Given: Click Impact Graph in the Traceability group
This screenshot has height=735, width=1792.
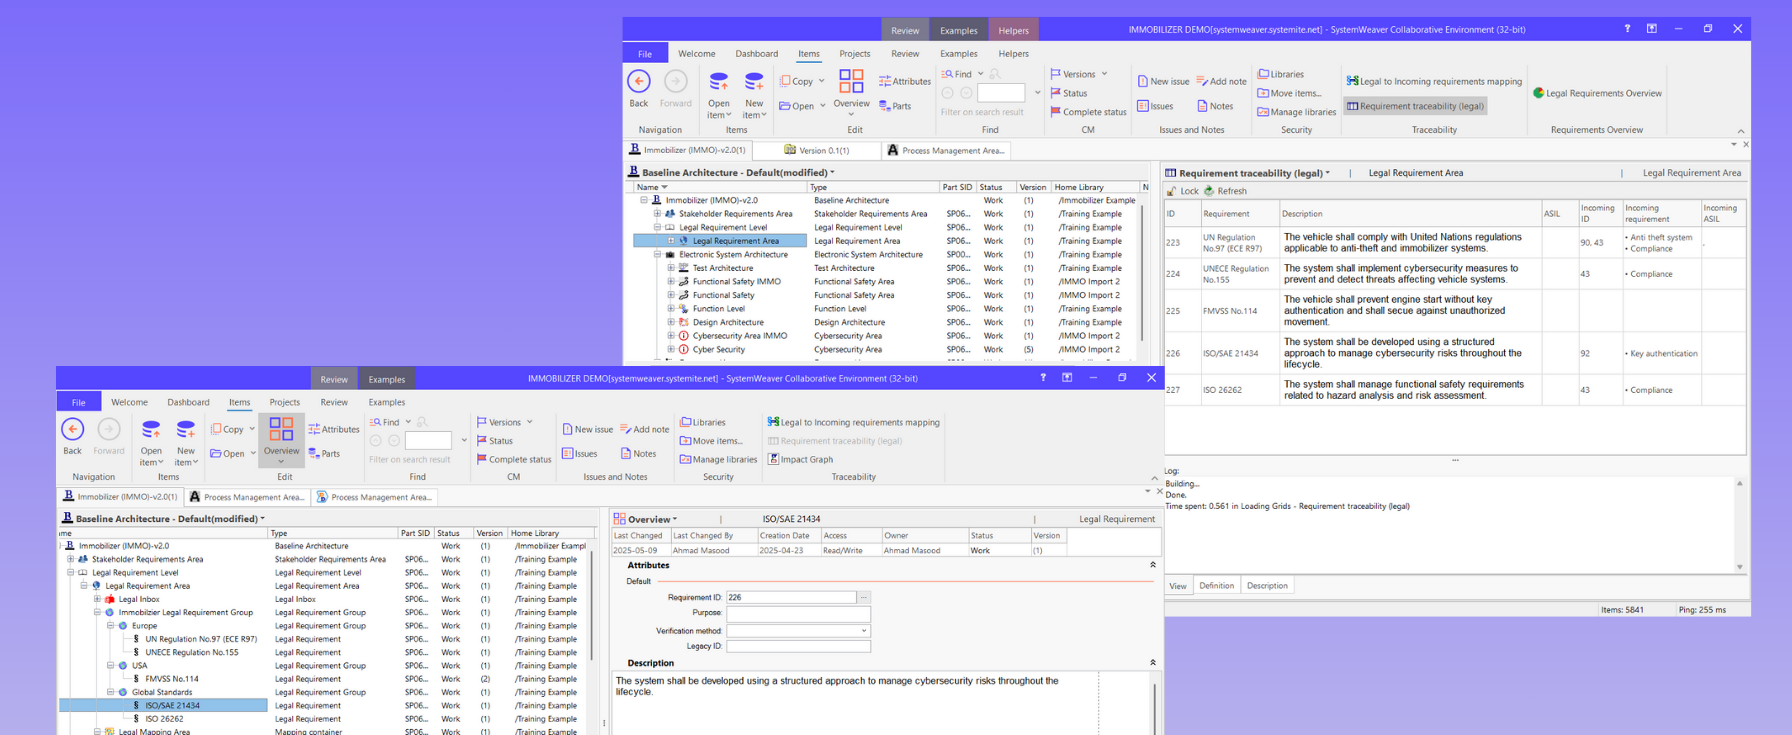Looking at the screenshot, I should [806, 459].
